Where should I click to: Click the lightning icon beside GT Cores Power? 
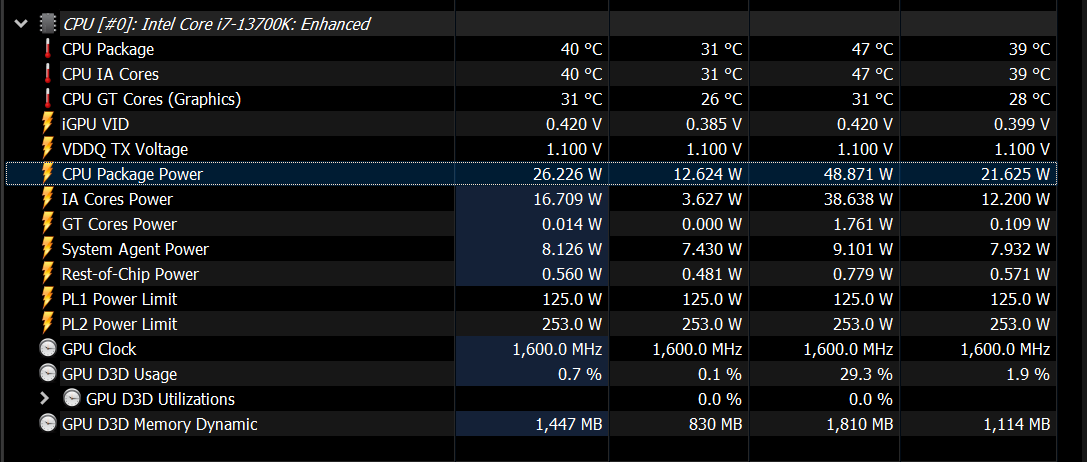pos(47,223)
